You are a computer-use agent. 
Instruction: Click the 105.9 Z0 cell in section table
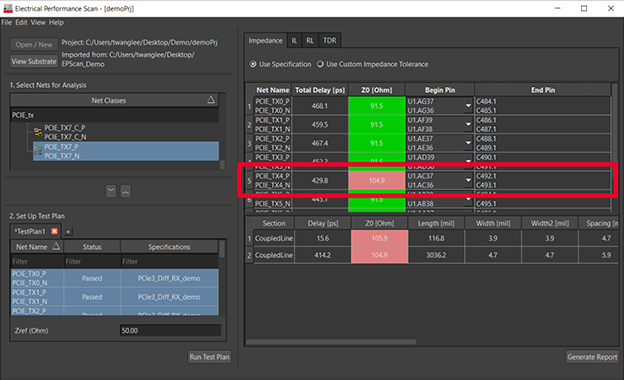coord(379,238)
